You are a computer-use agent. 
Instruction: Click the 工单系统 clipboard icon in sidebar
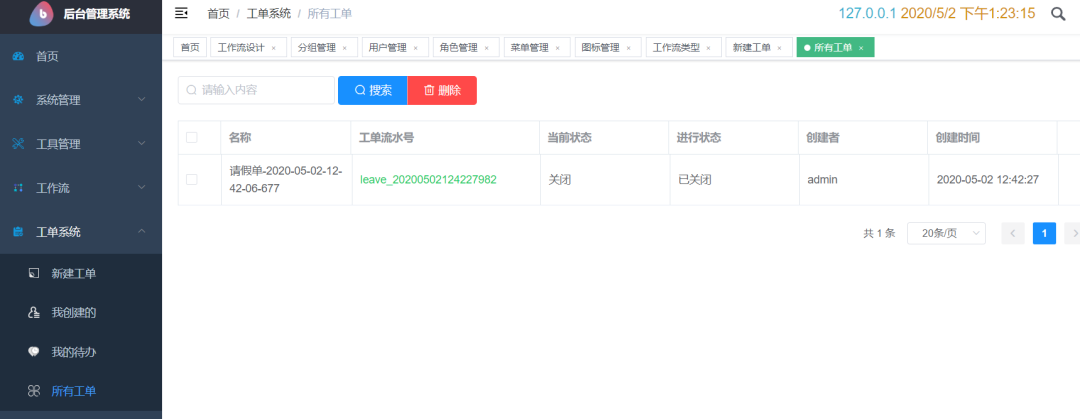click(x=19, y=232)
